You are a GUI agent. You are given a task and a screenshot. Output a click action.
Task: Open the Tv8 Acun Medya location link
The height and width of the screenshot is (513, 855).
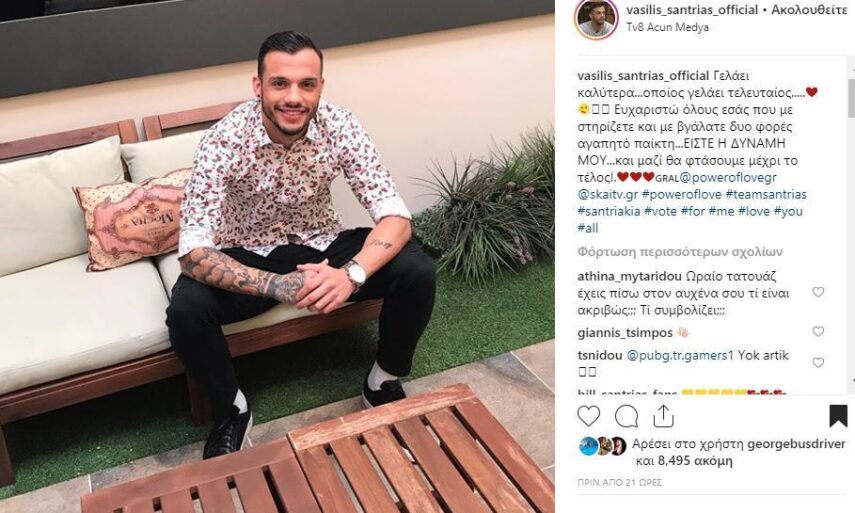pos(667,27)
